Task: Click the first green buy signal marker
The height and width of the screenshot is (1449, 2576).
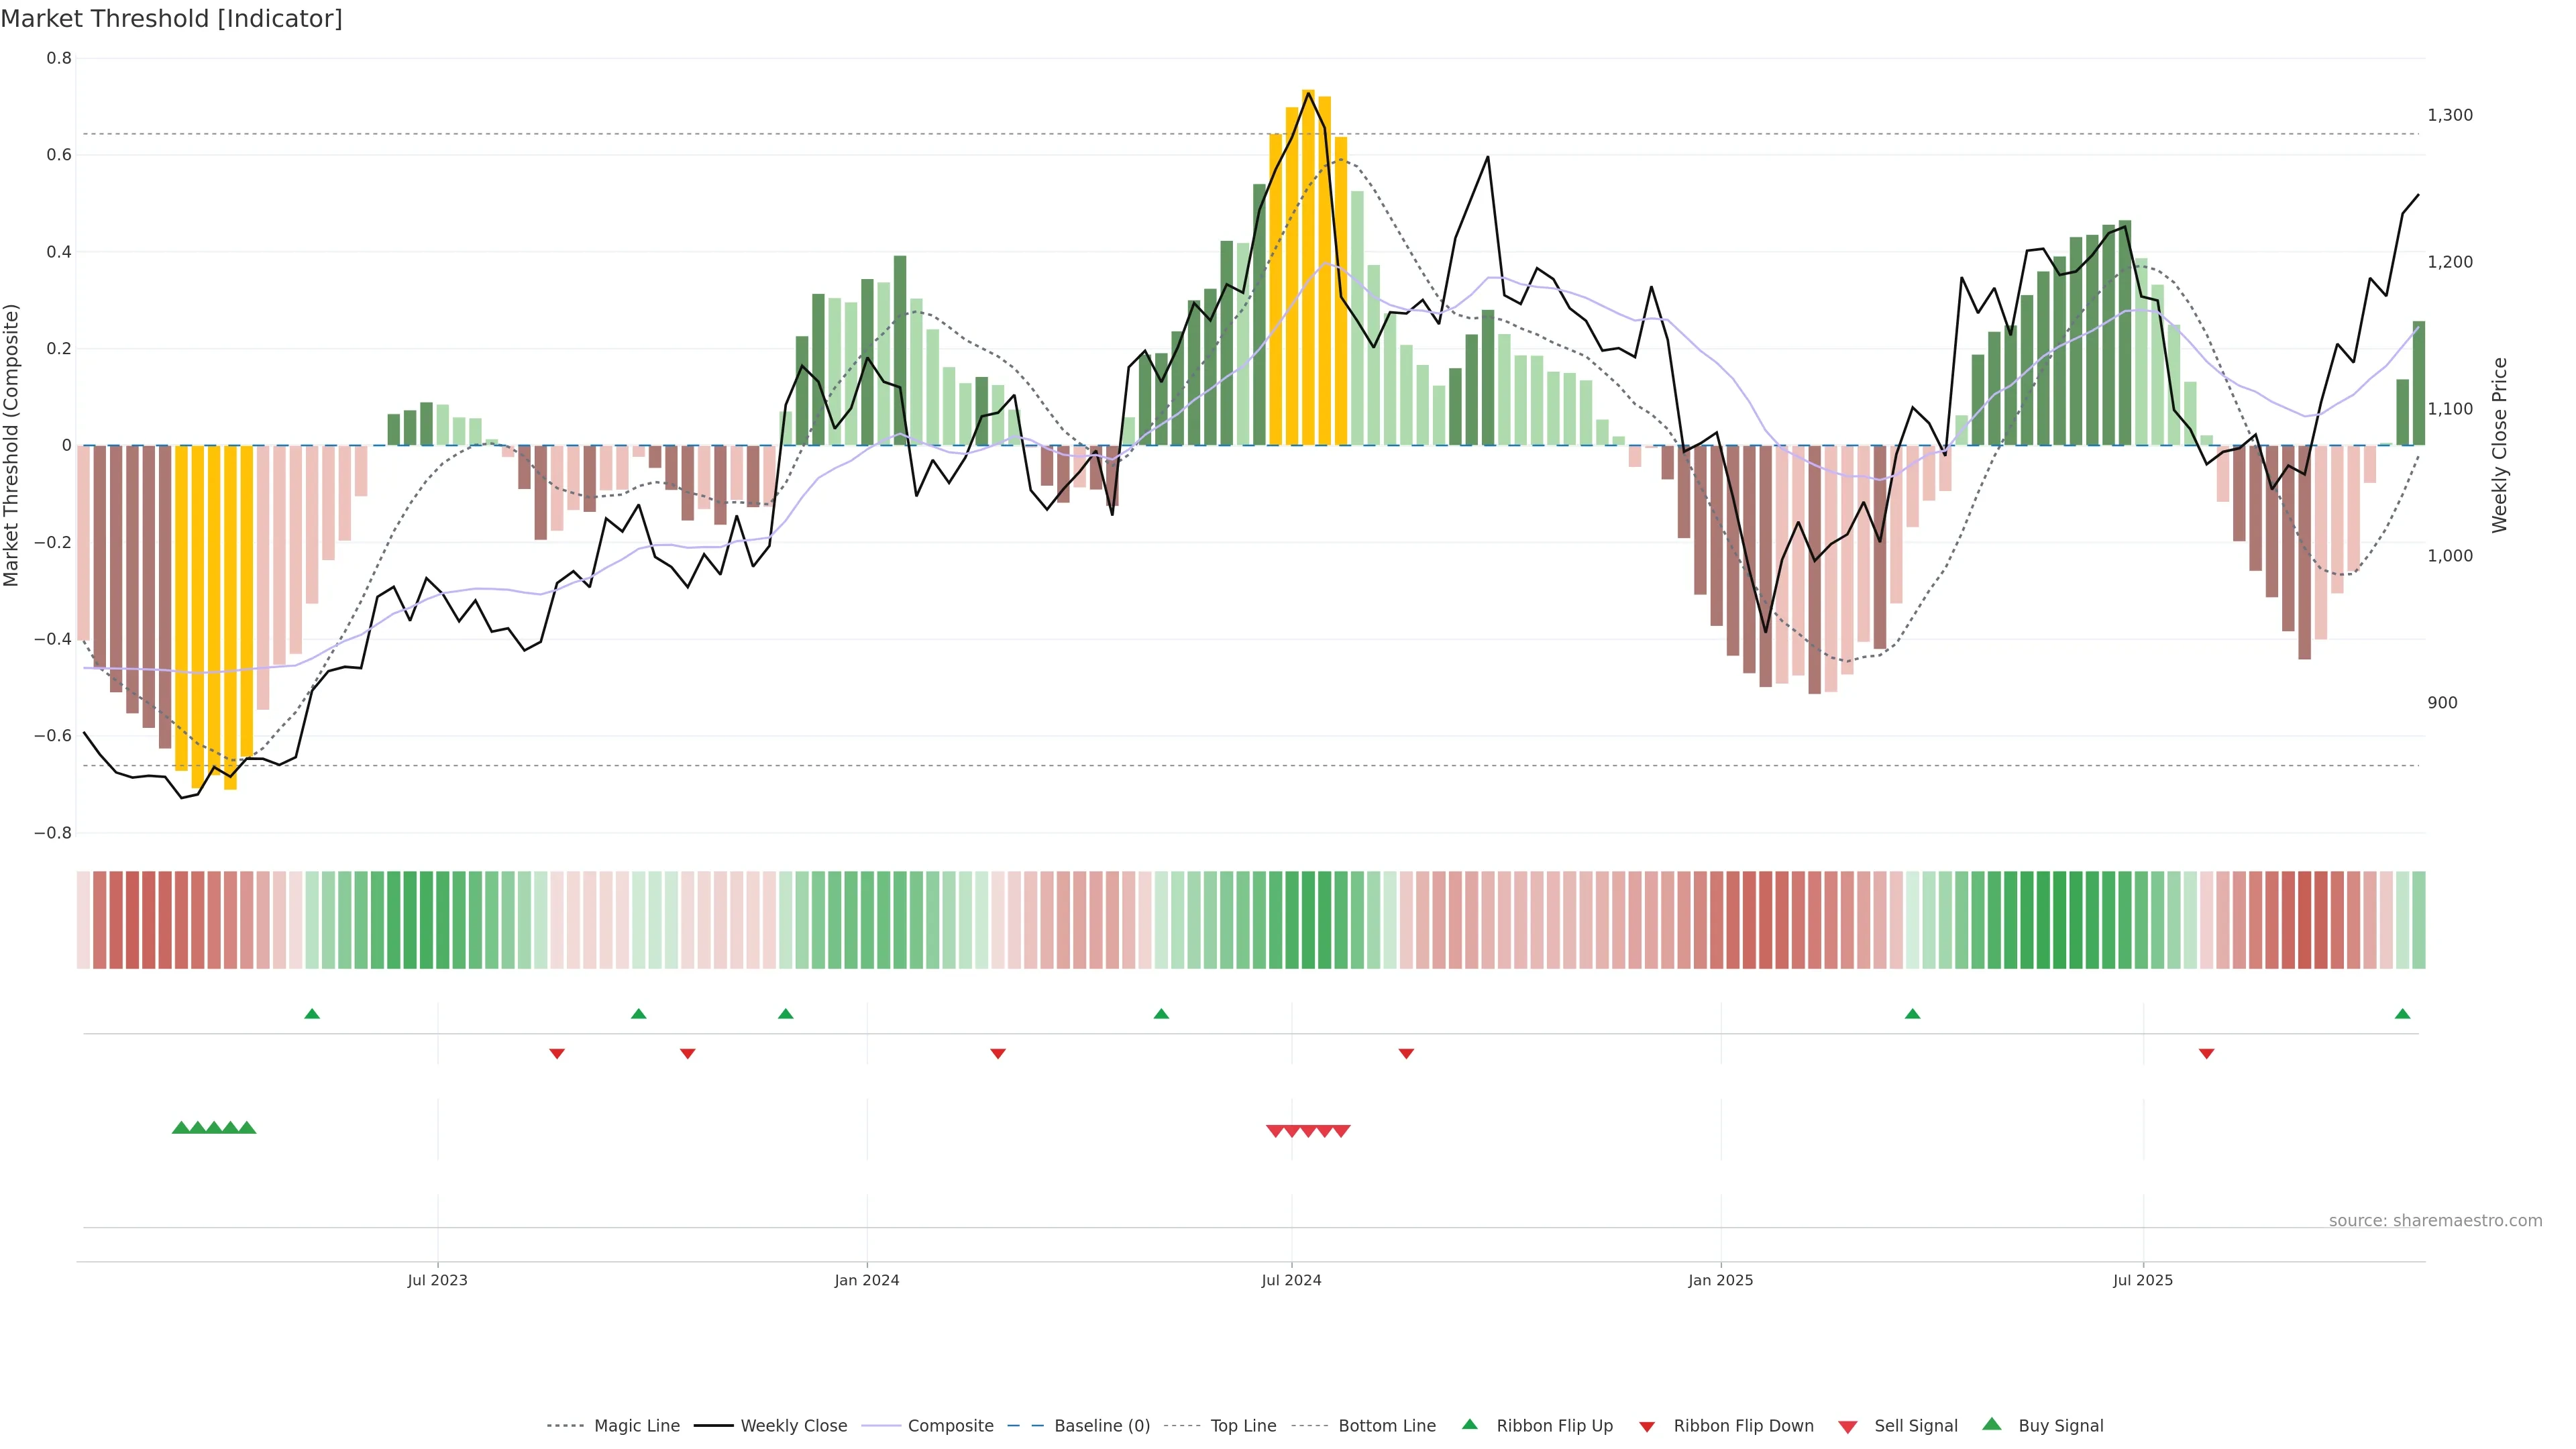Action: click(x=181, y=1128)
